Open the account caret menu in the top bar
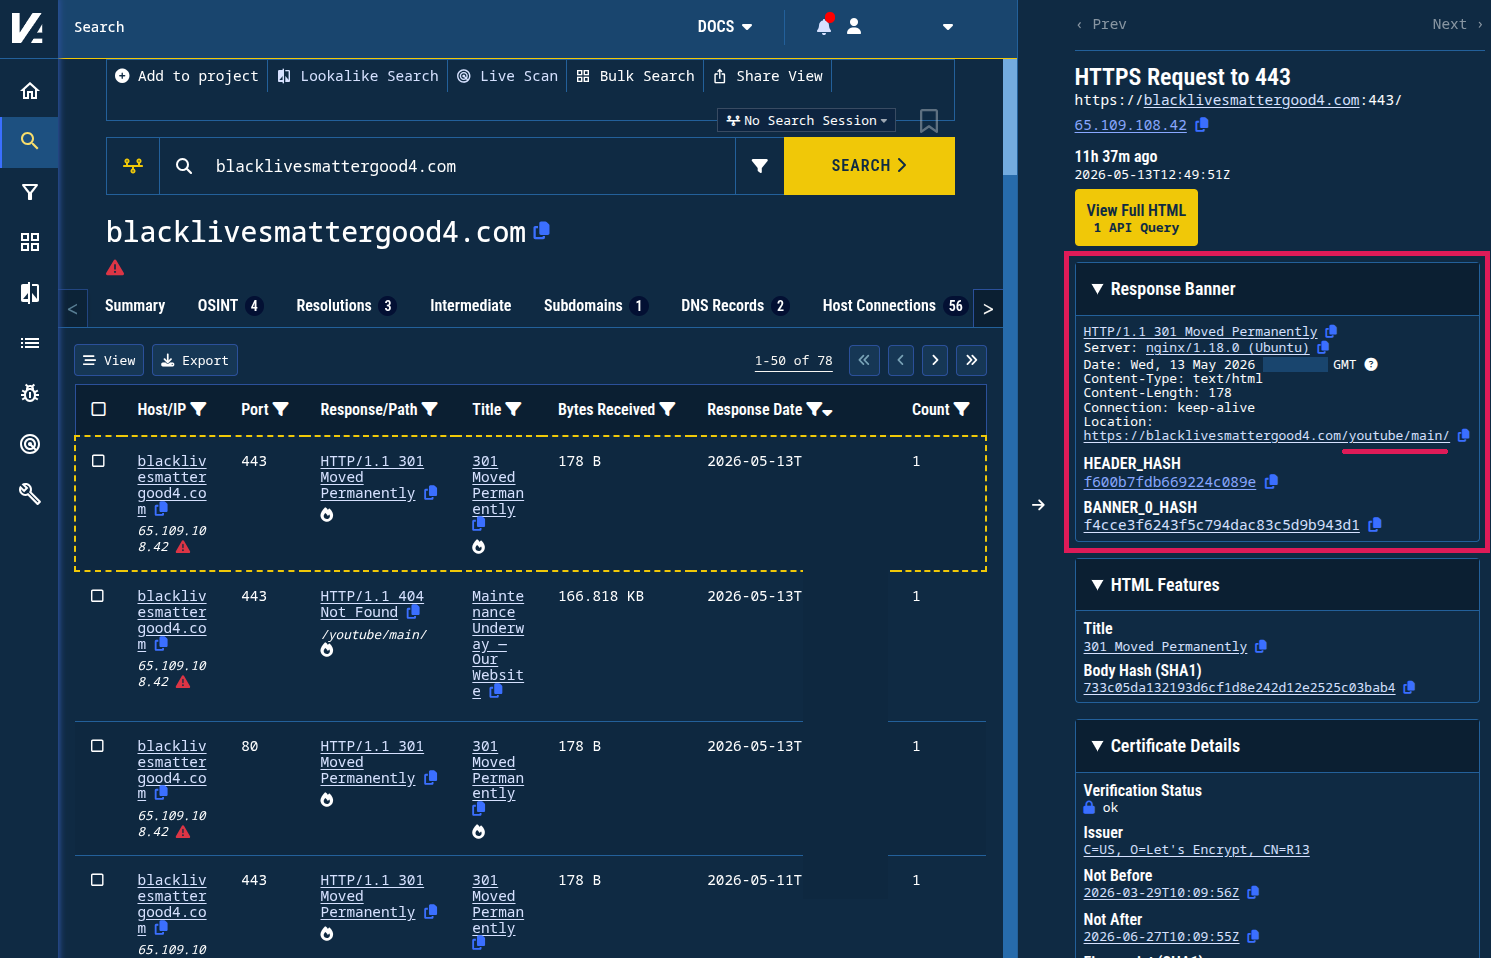The width and height of the screenshot is (1491, 958). point(948,27)
